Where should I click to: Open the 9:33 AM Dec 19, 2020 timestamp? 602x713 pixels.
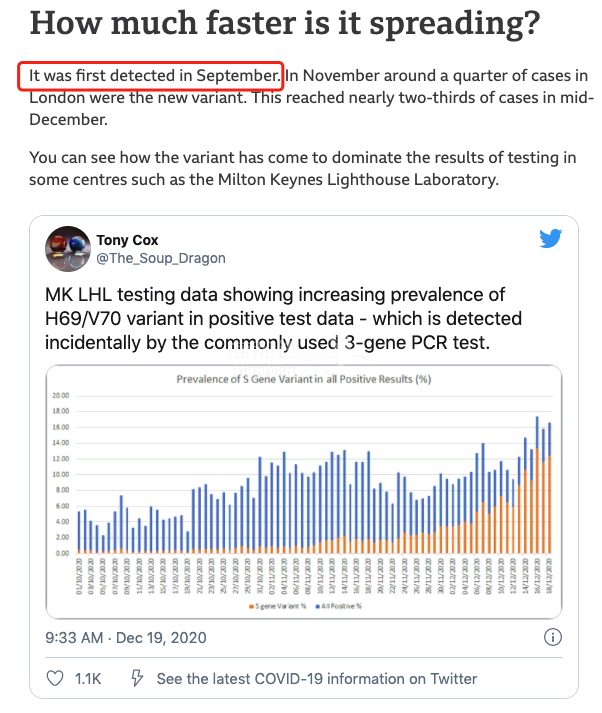[125, 638]
